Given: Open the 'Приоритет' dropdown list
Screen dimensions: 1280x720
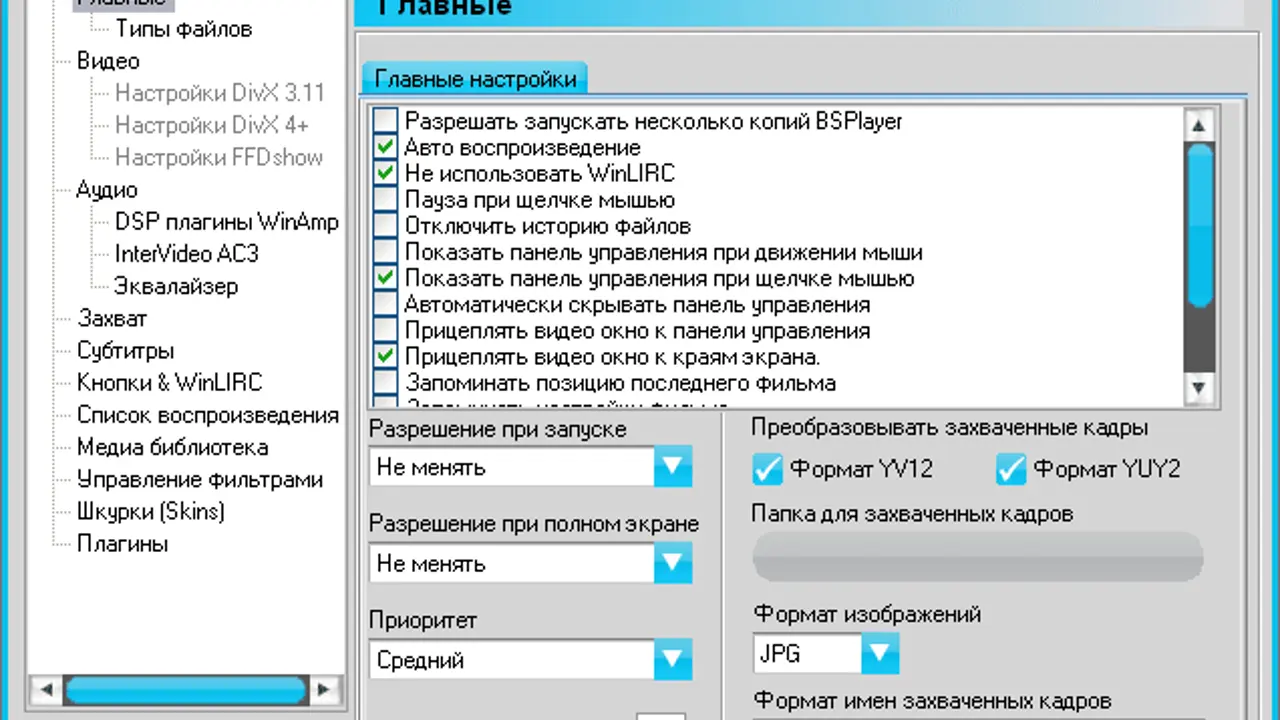Looking at the screenshot, I should coord(672,660).
